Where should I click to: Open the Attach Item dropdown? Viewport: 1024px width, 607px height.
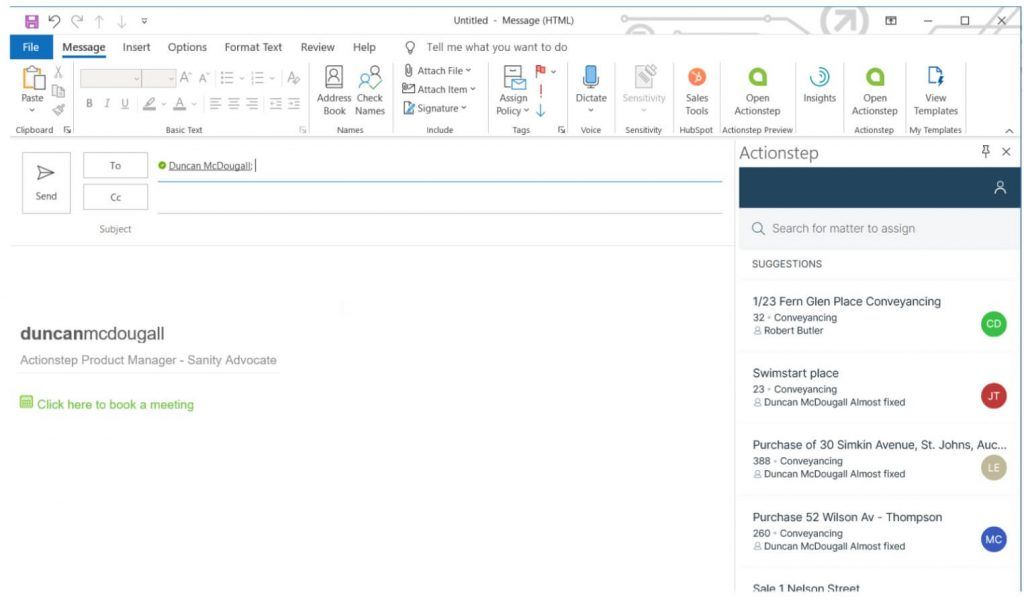[439, 89]
